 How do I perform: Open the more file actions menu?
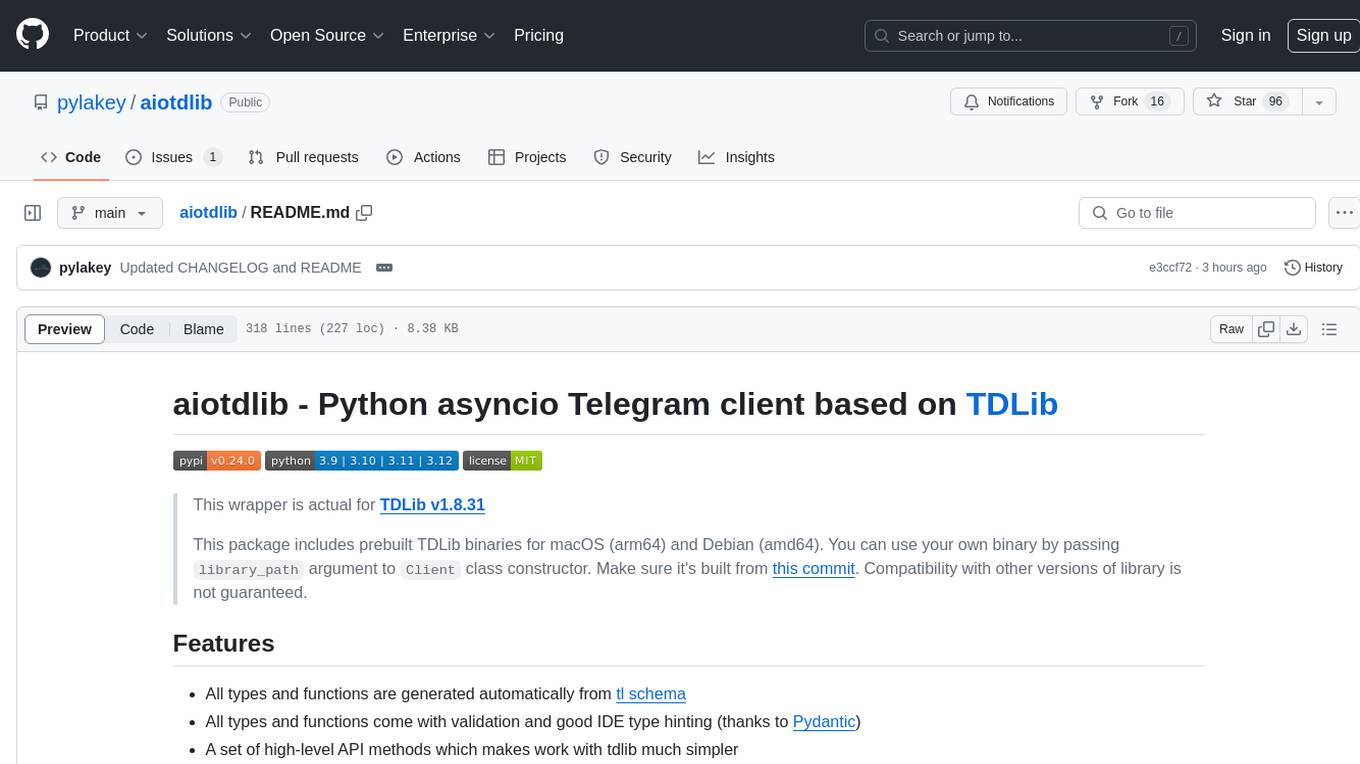(x=1344, y=213)
